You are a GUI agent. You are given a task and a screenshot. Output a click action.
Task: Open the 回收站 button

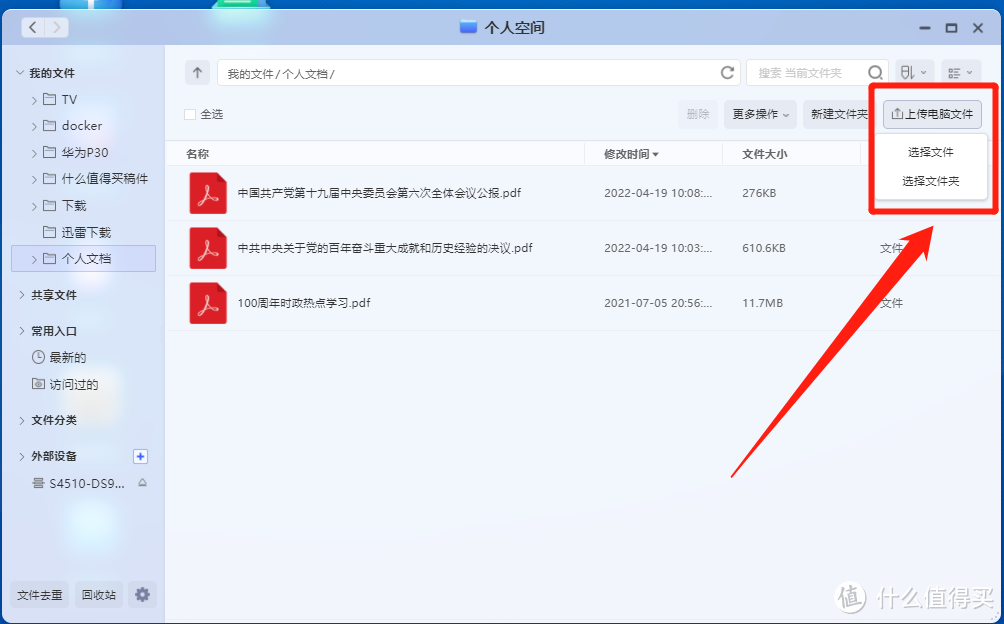coord(98,594)
